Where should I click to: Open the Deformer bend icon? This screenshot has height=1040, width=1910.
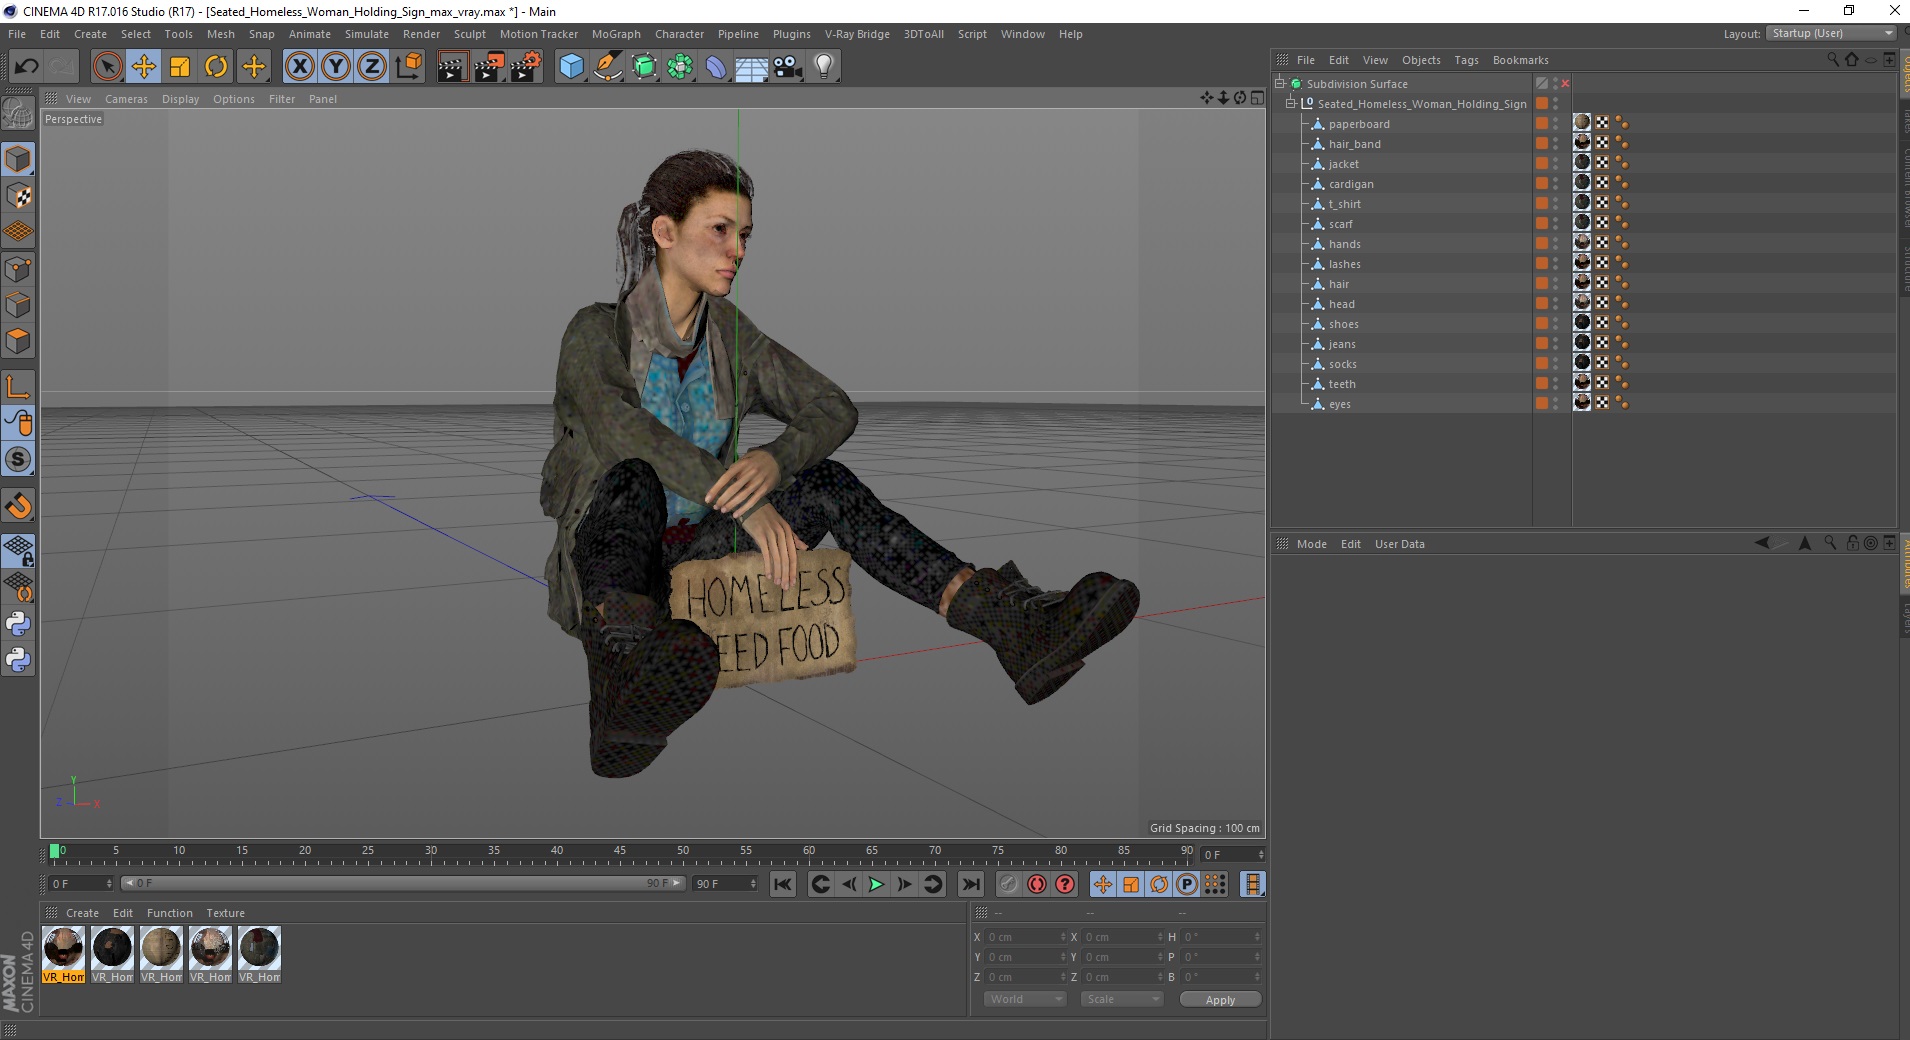click(x=716, y=67)
